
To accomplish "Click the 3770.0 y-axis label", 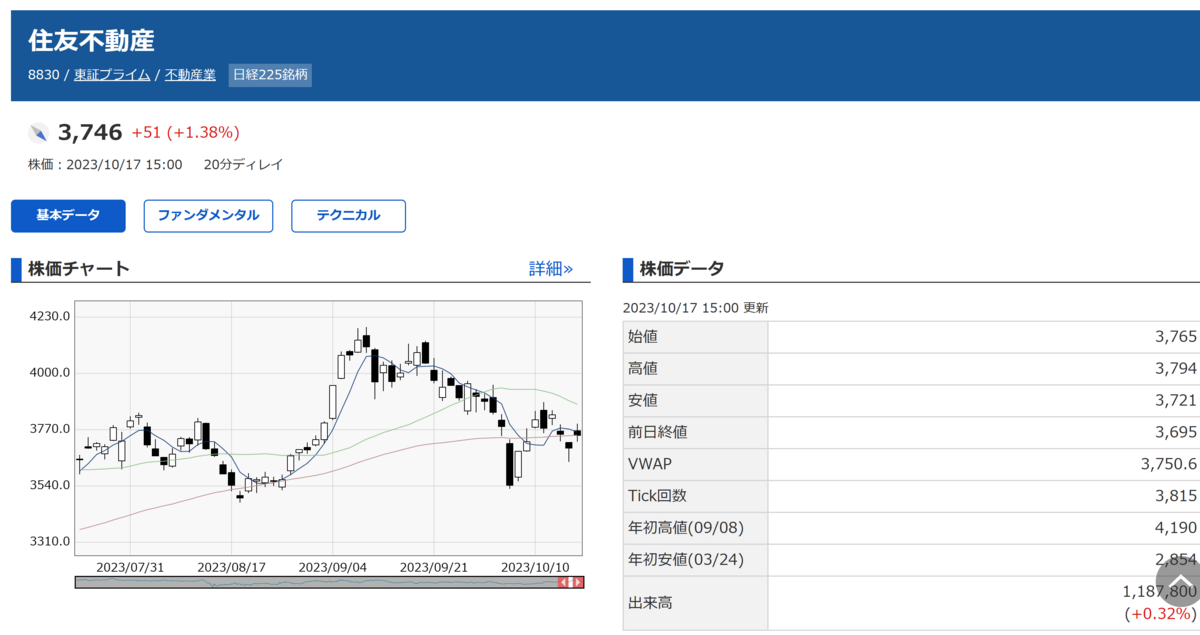I will click(52, 429).
